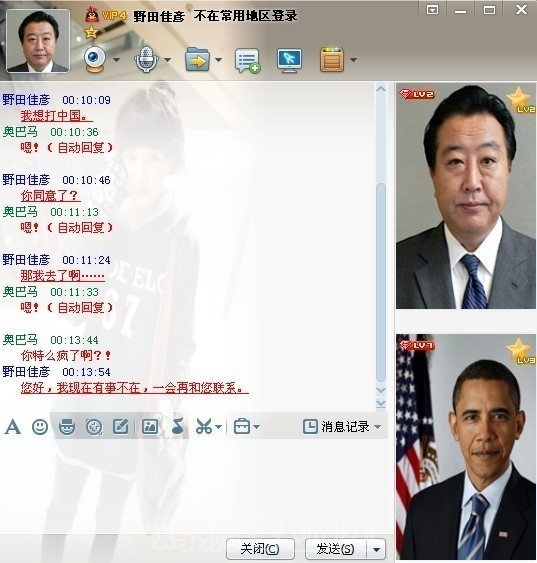
Task: Click the 关闭(C) button
Action: (260, 549)
